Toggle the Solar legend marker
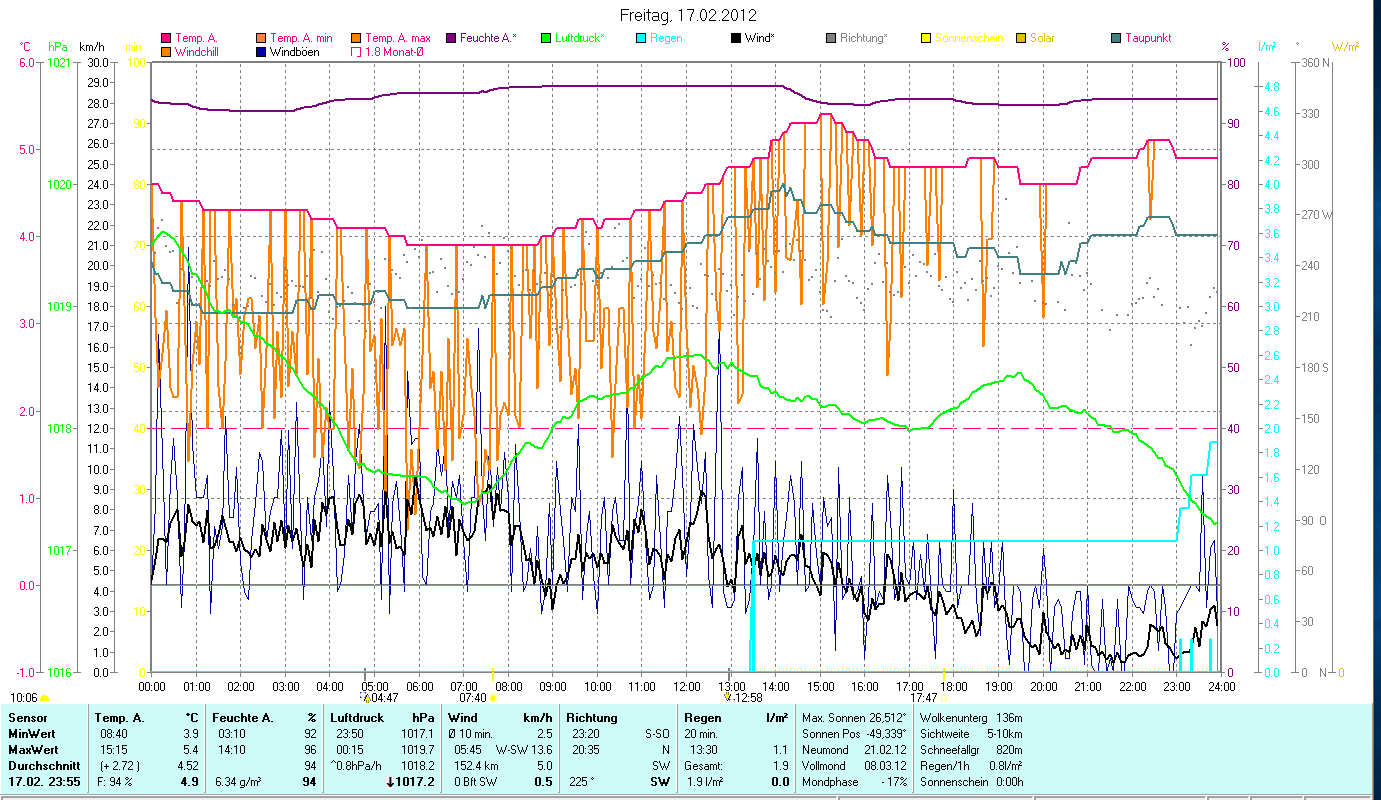Viewport: 1381px width, 800px height. click(1021, 38)
